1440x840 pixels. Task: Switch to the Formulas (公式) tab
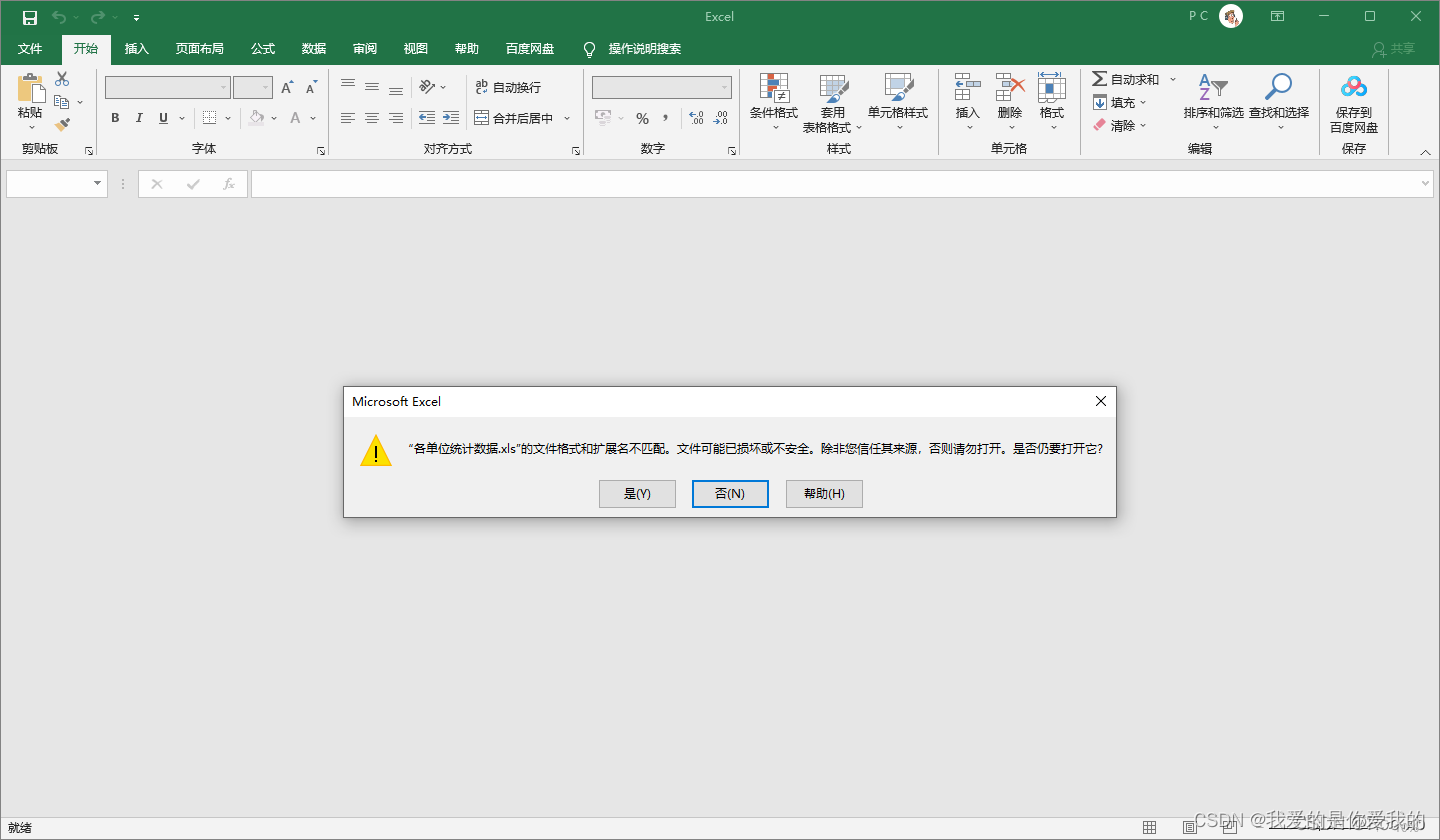(x=263, y=49)
